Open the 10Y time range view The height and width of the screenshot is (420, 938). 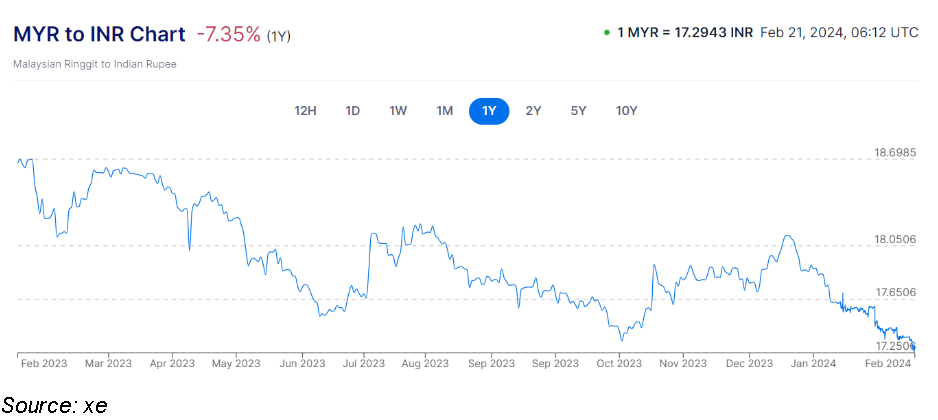click(x=626, y=111)
